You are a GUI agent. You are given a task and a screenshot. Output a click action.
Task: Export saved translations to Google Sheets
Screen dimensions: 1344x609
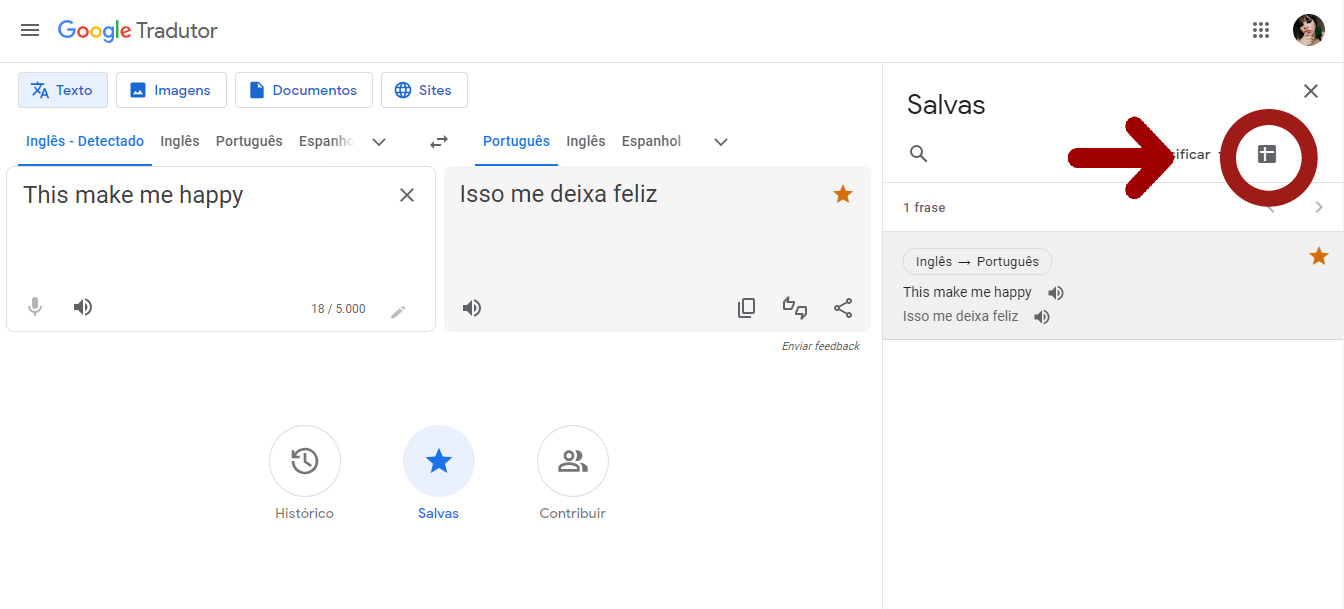tap(1268, 157)
